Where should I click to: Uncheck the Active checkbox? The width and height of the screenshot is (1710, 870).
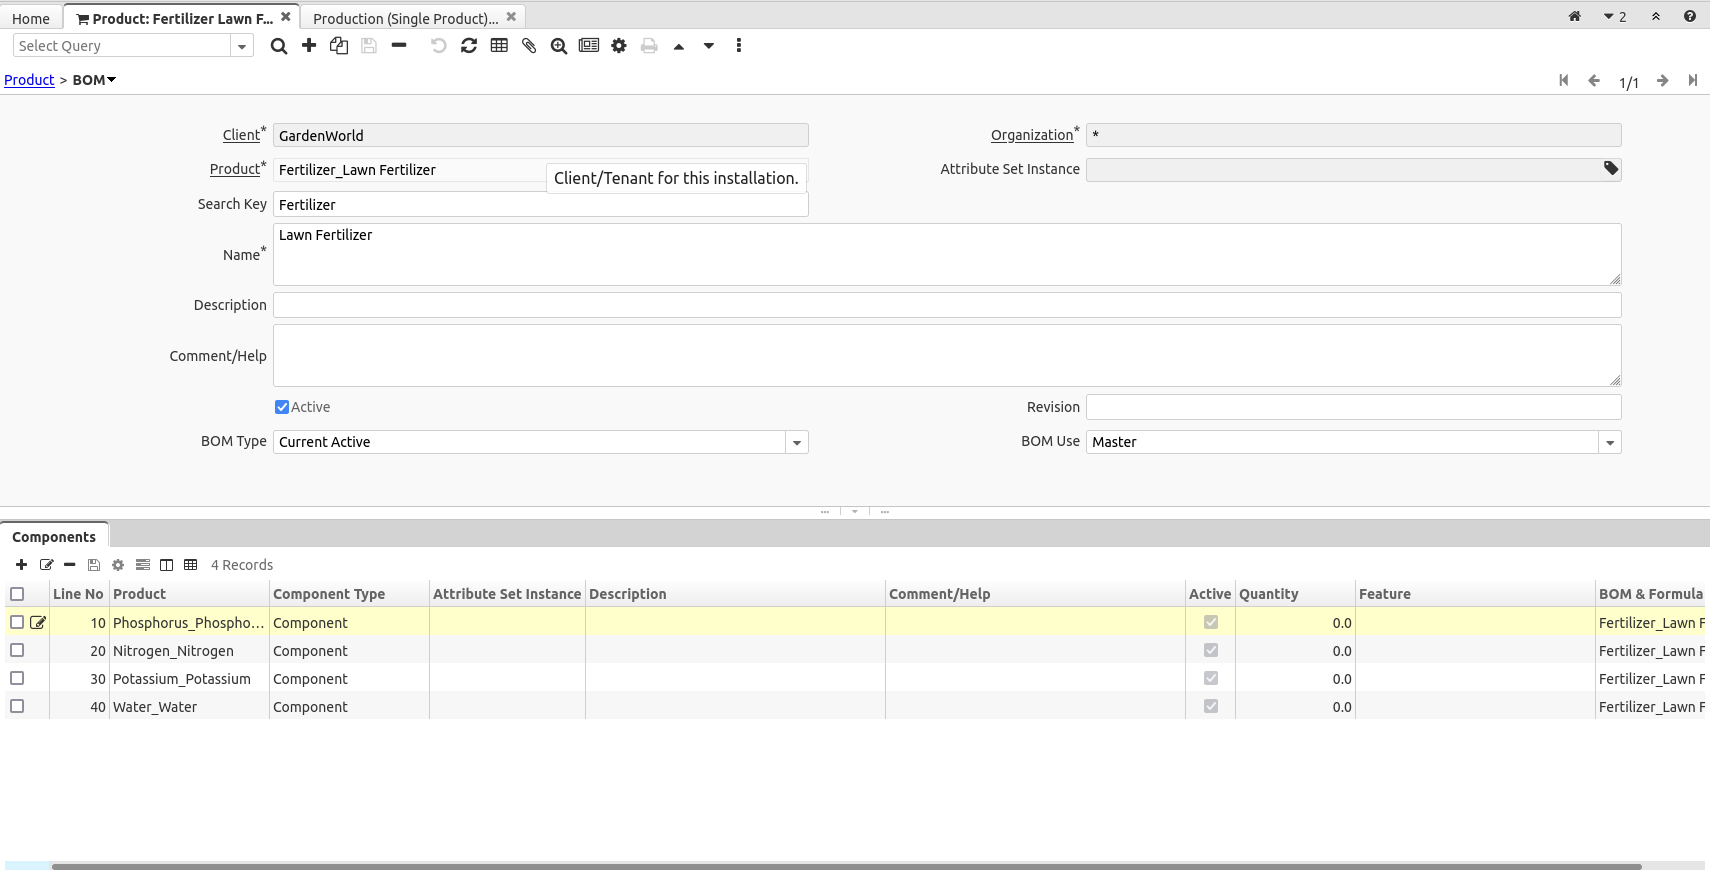click(282, 407)
